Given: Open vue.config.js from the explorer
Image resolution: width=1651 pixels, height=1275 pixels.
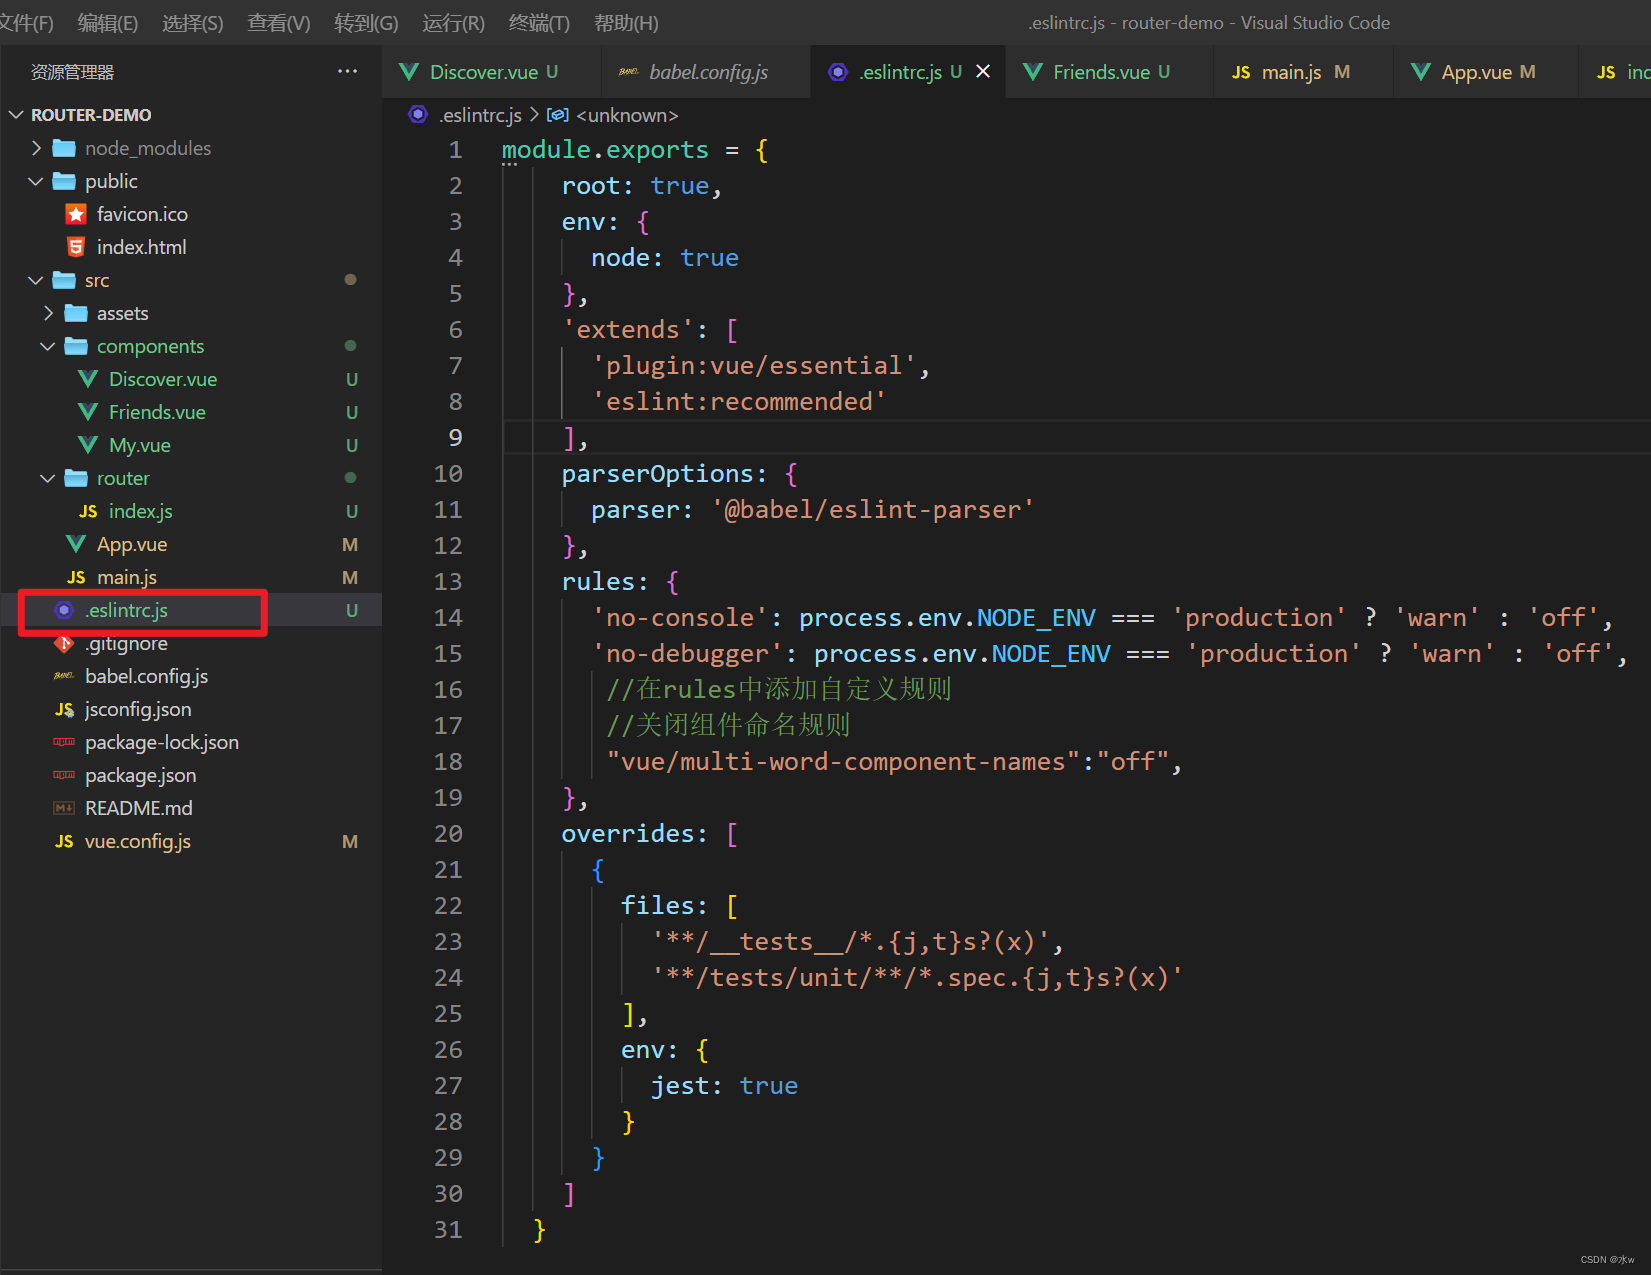Looking at the screenshot, I should click(x=137, y=841).
